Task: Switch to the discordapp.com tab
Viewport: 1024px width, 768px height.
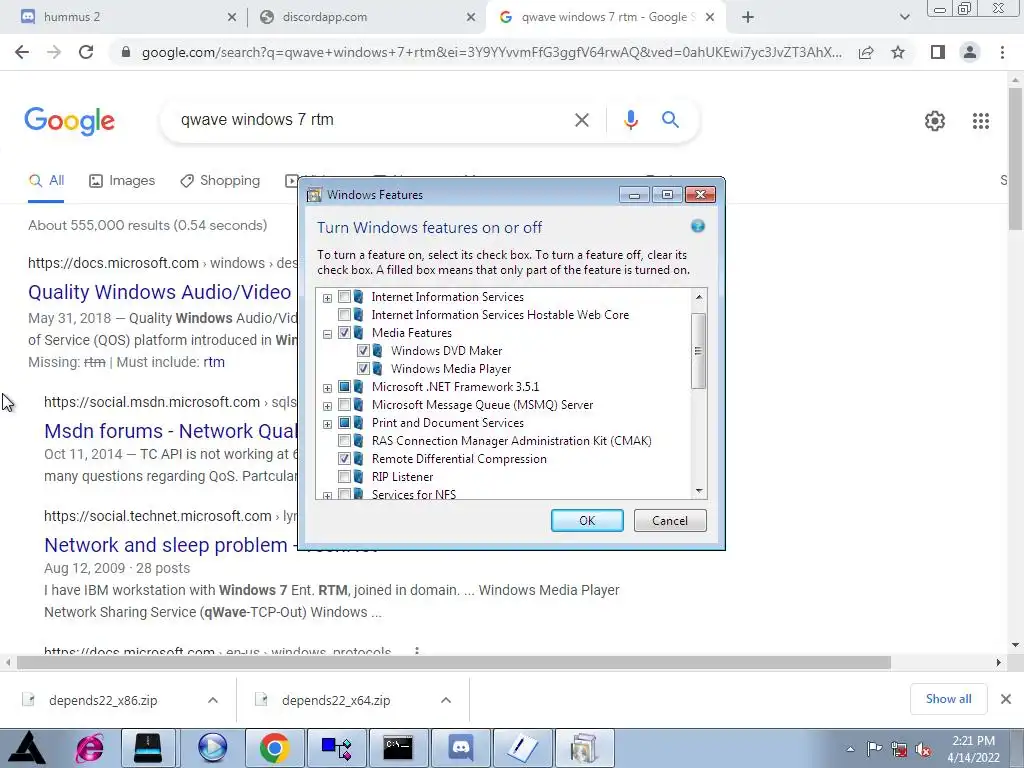Action: 368,17
